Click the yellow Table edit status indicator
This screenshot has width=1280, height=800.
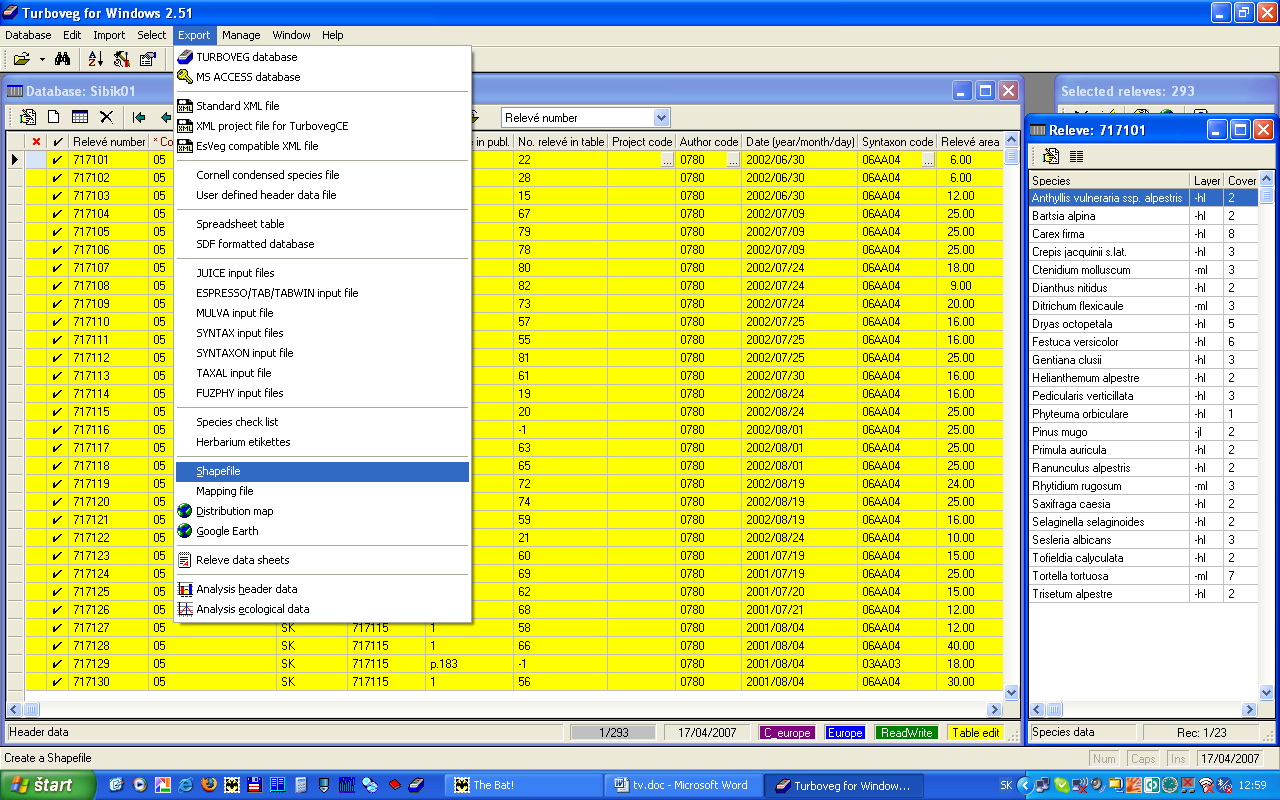tap(975, 733)
